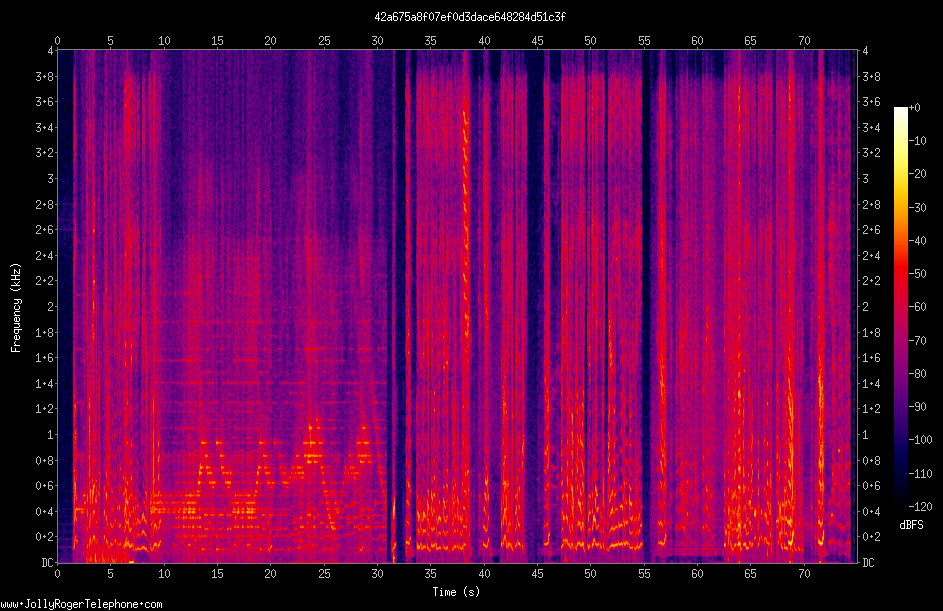943x611 pixels.
Task: Click the '-60' value on the color scale
Action: tap(918, 307)
